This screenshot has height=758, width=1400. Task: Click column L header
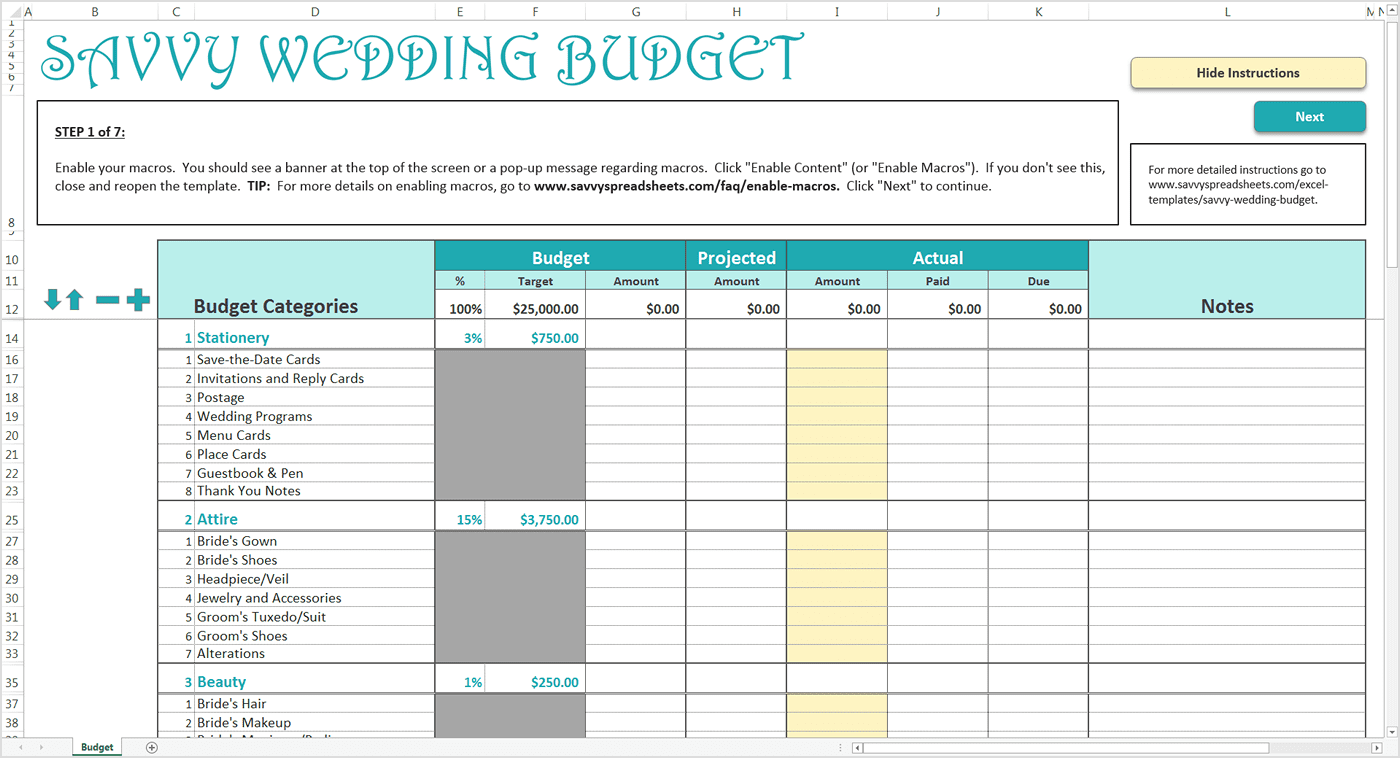point(1227,11)
